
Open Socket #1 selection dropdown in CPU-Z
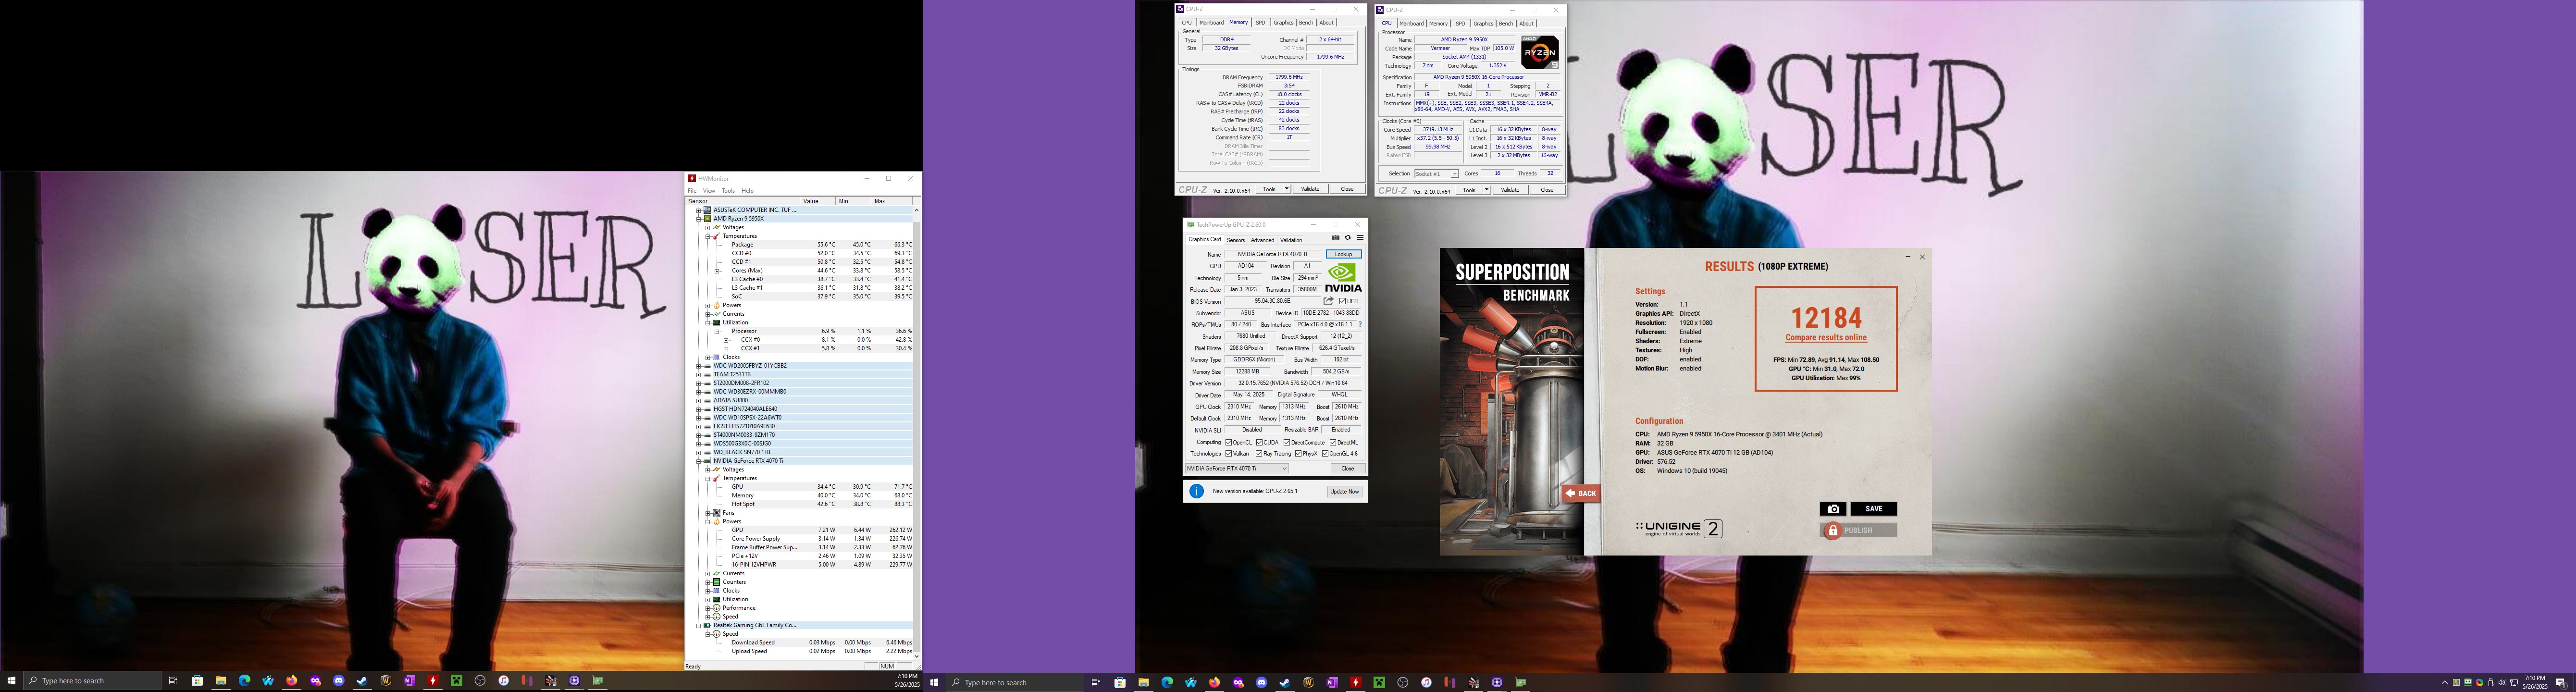(1436, 174)
